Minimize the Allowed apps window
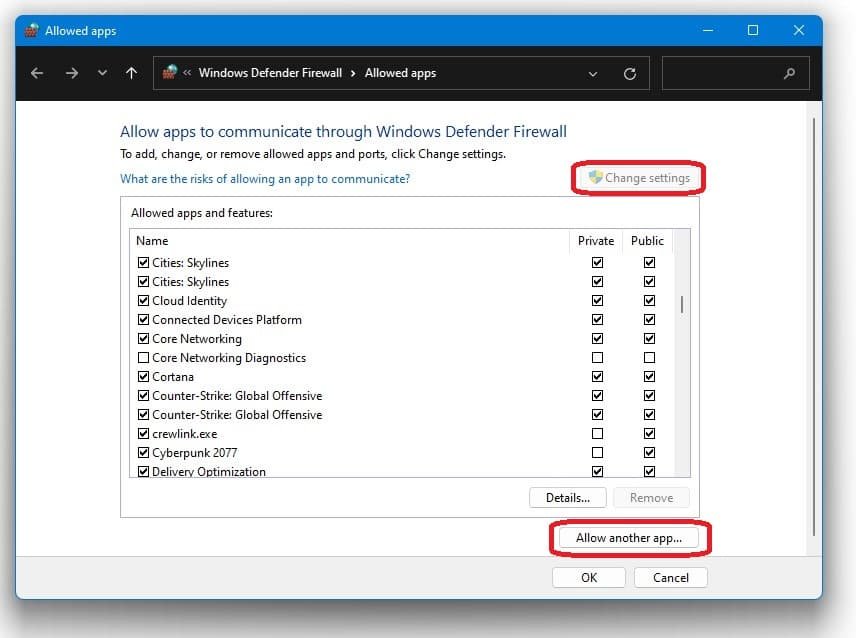 point(708,31)
